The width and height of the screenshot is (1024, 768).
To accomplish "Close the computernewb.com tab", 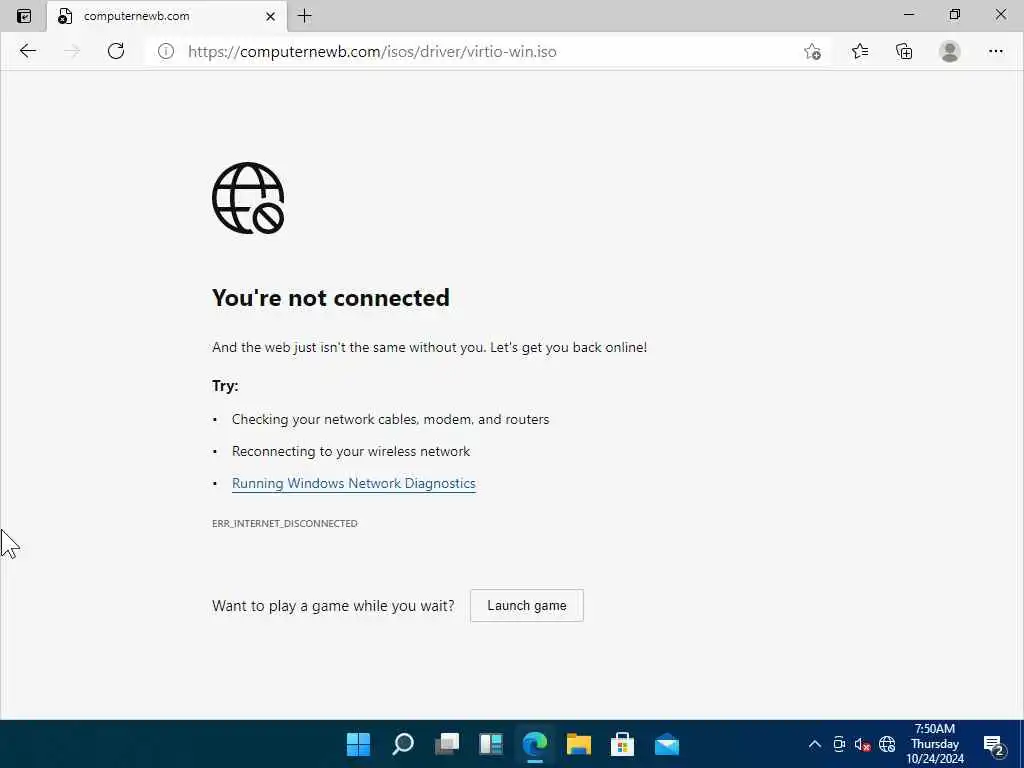I will point(270,16).
